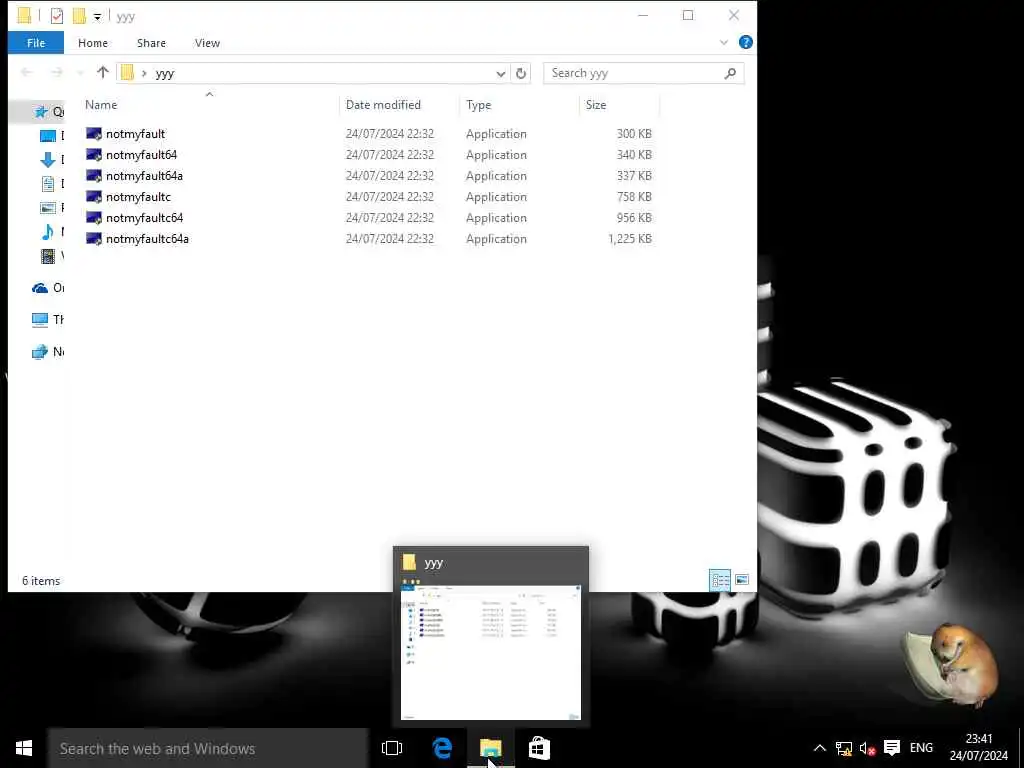Select the notmyfaultc file icon
Viewport: 1024px width, 768px height.
(x=94, y=197)
